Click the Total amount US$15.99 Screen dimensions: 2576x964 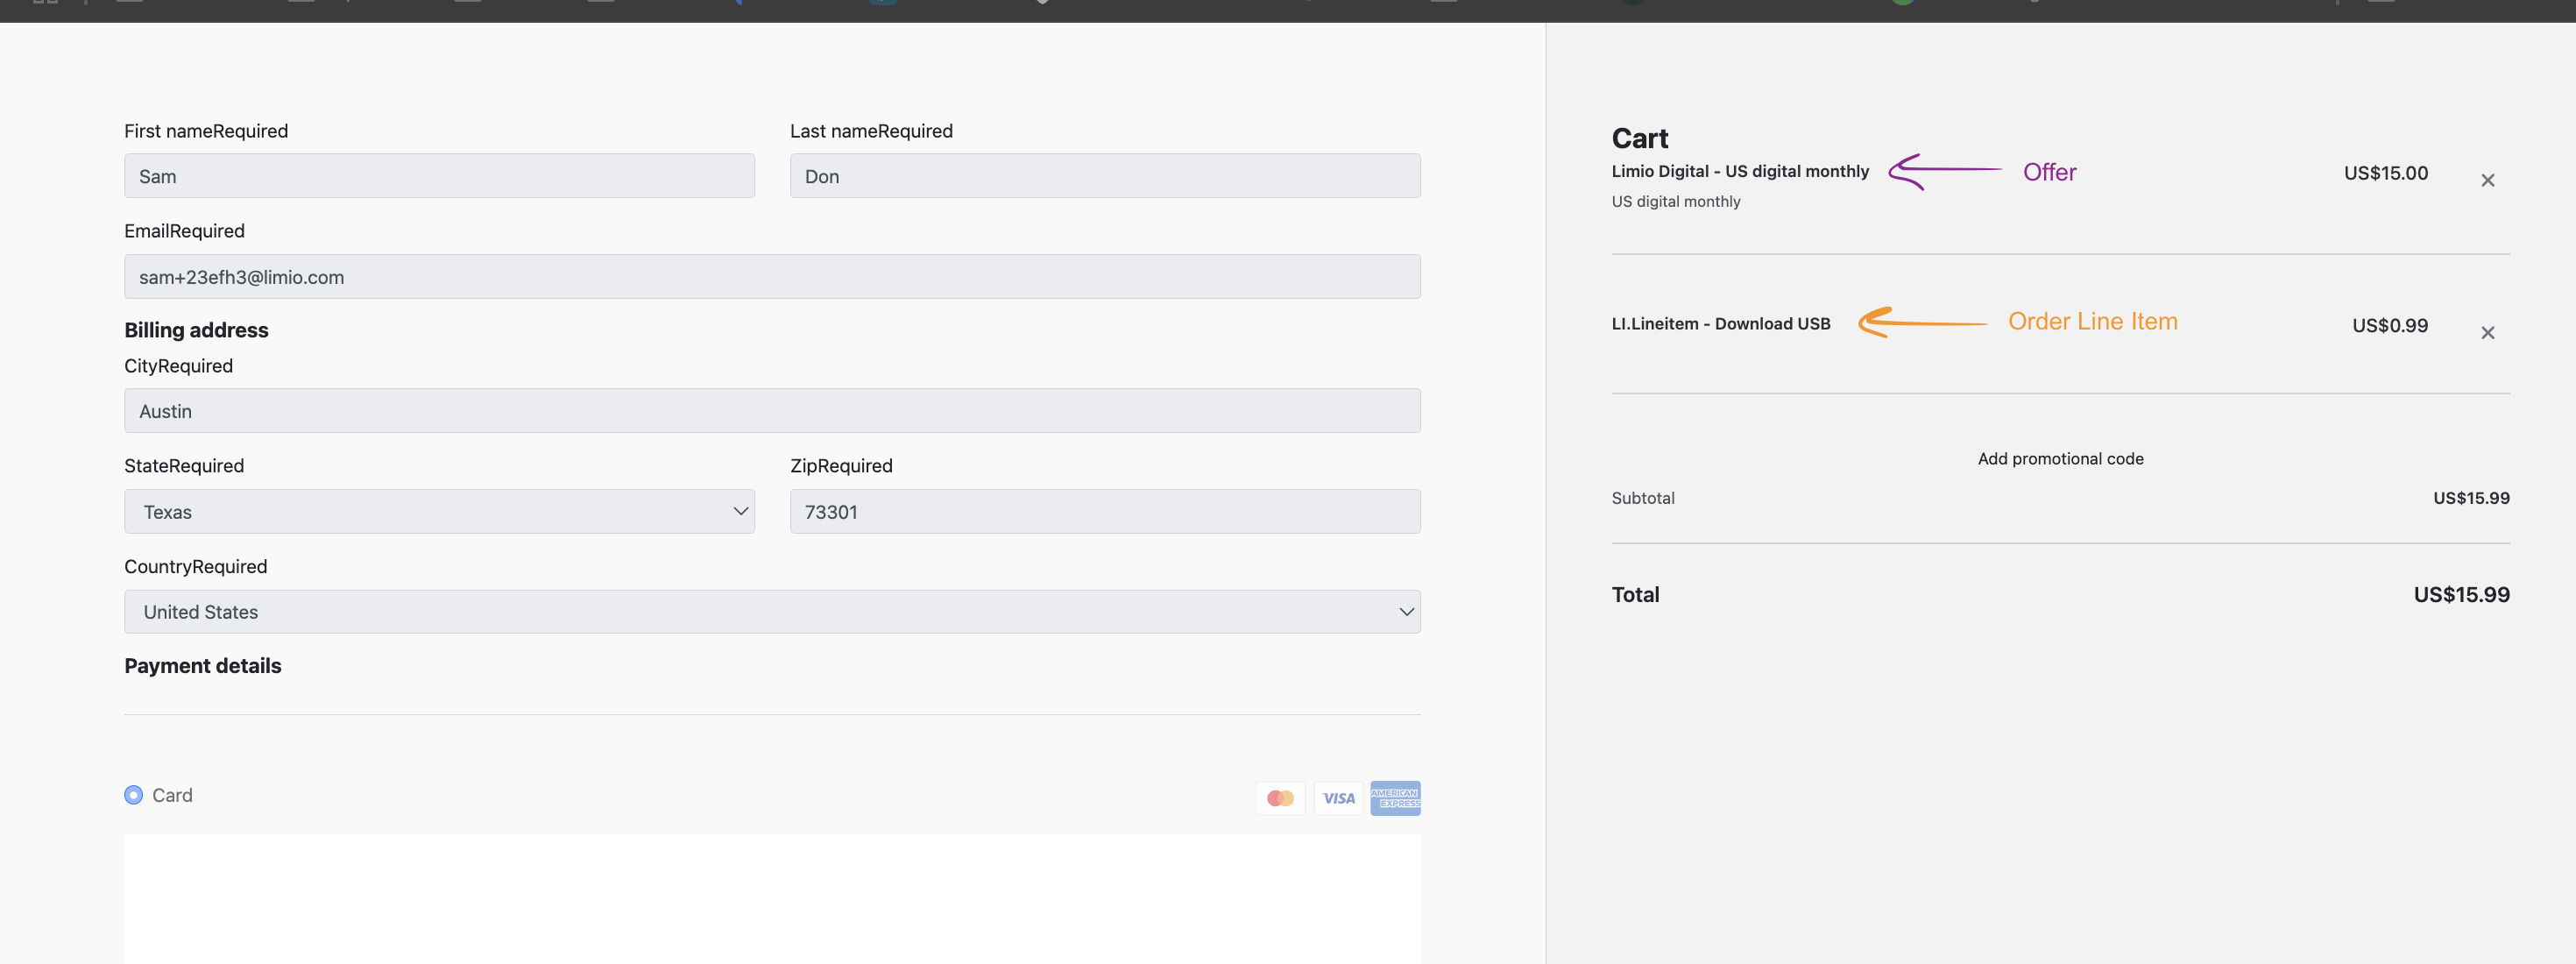click(2460, 595)
